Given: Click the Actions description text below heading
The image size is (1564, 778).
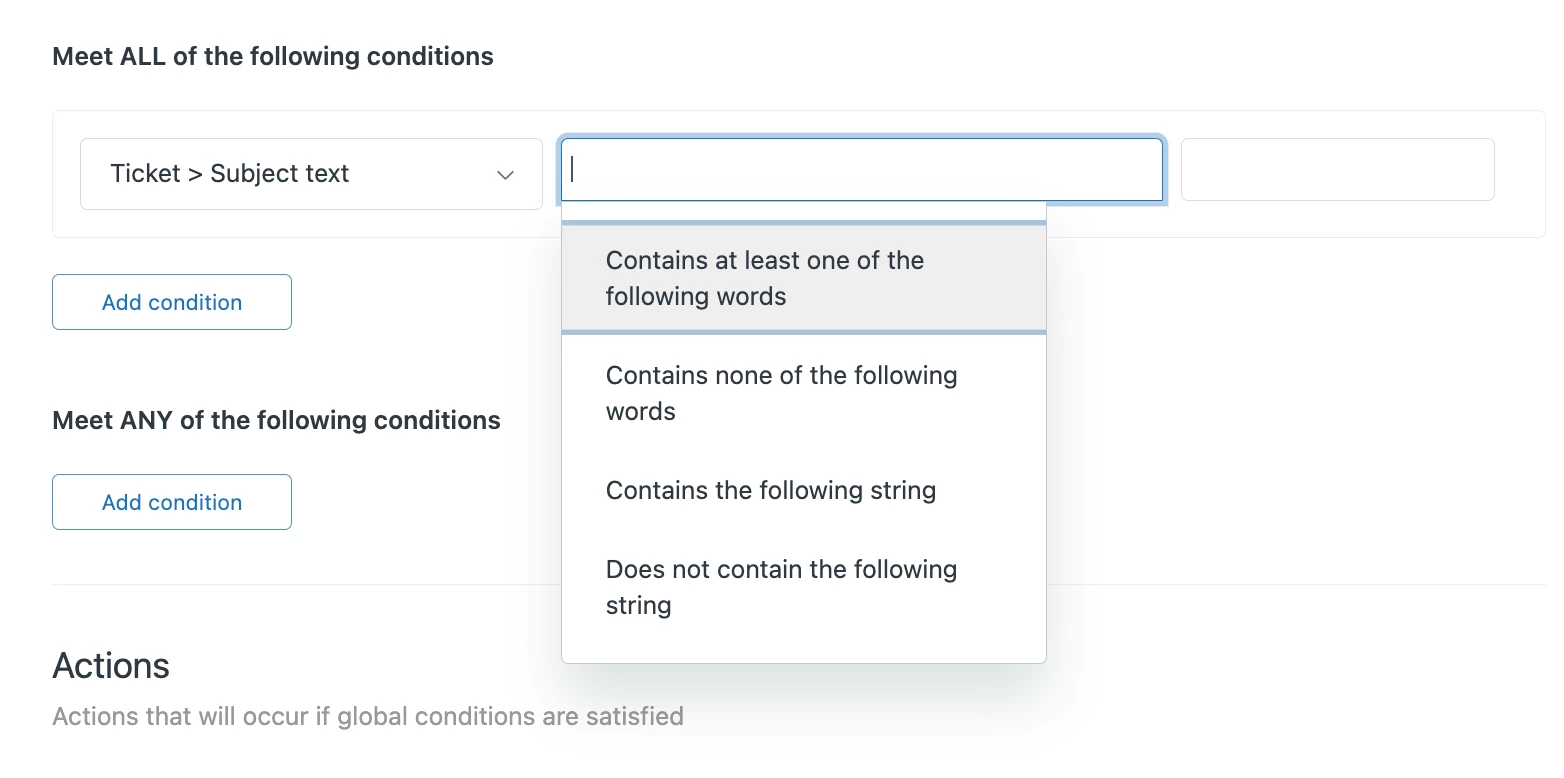Looking at the screenshot, I should [367, 716].
